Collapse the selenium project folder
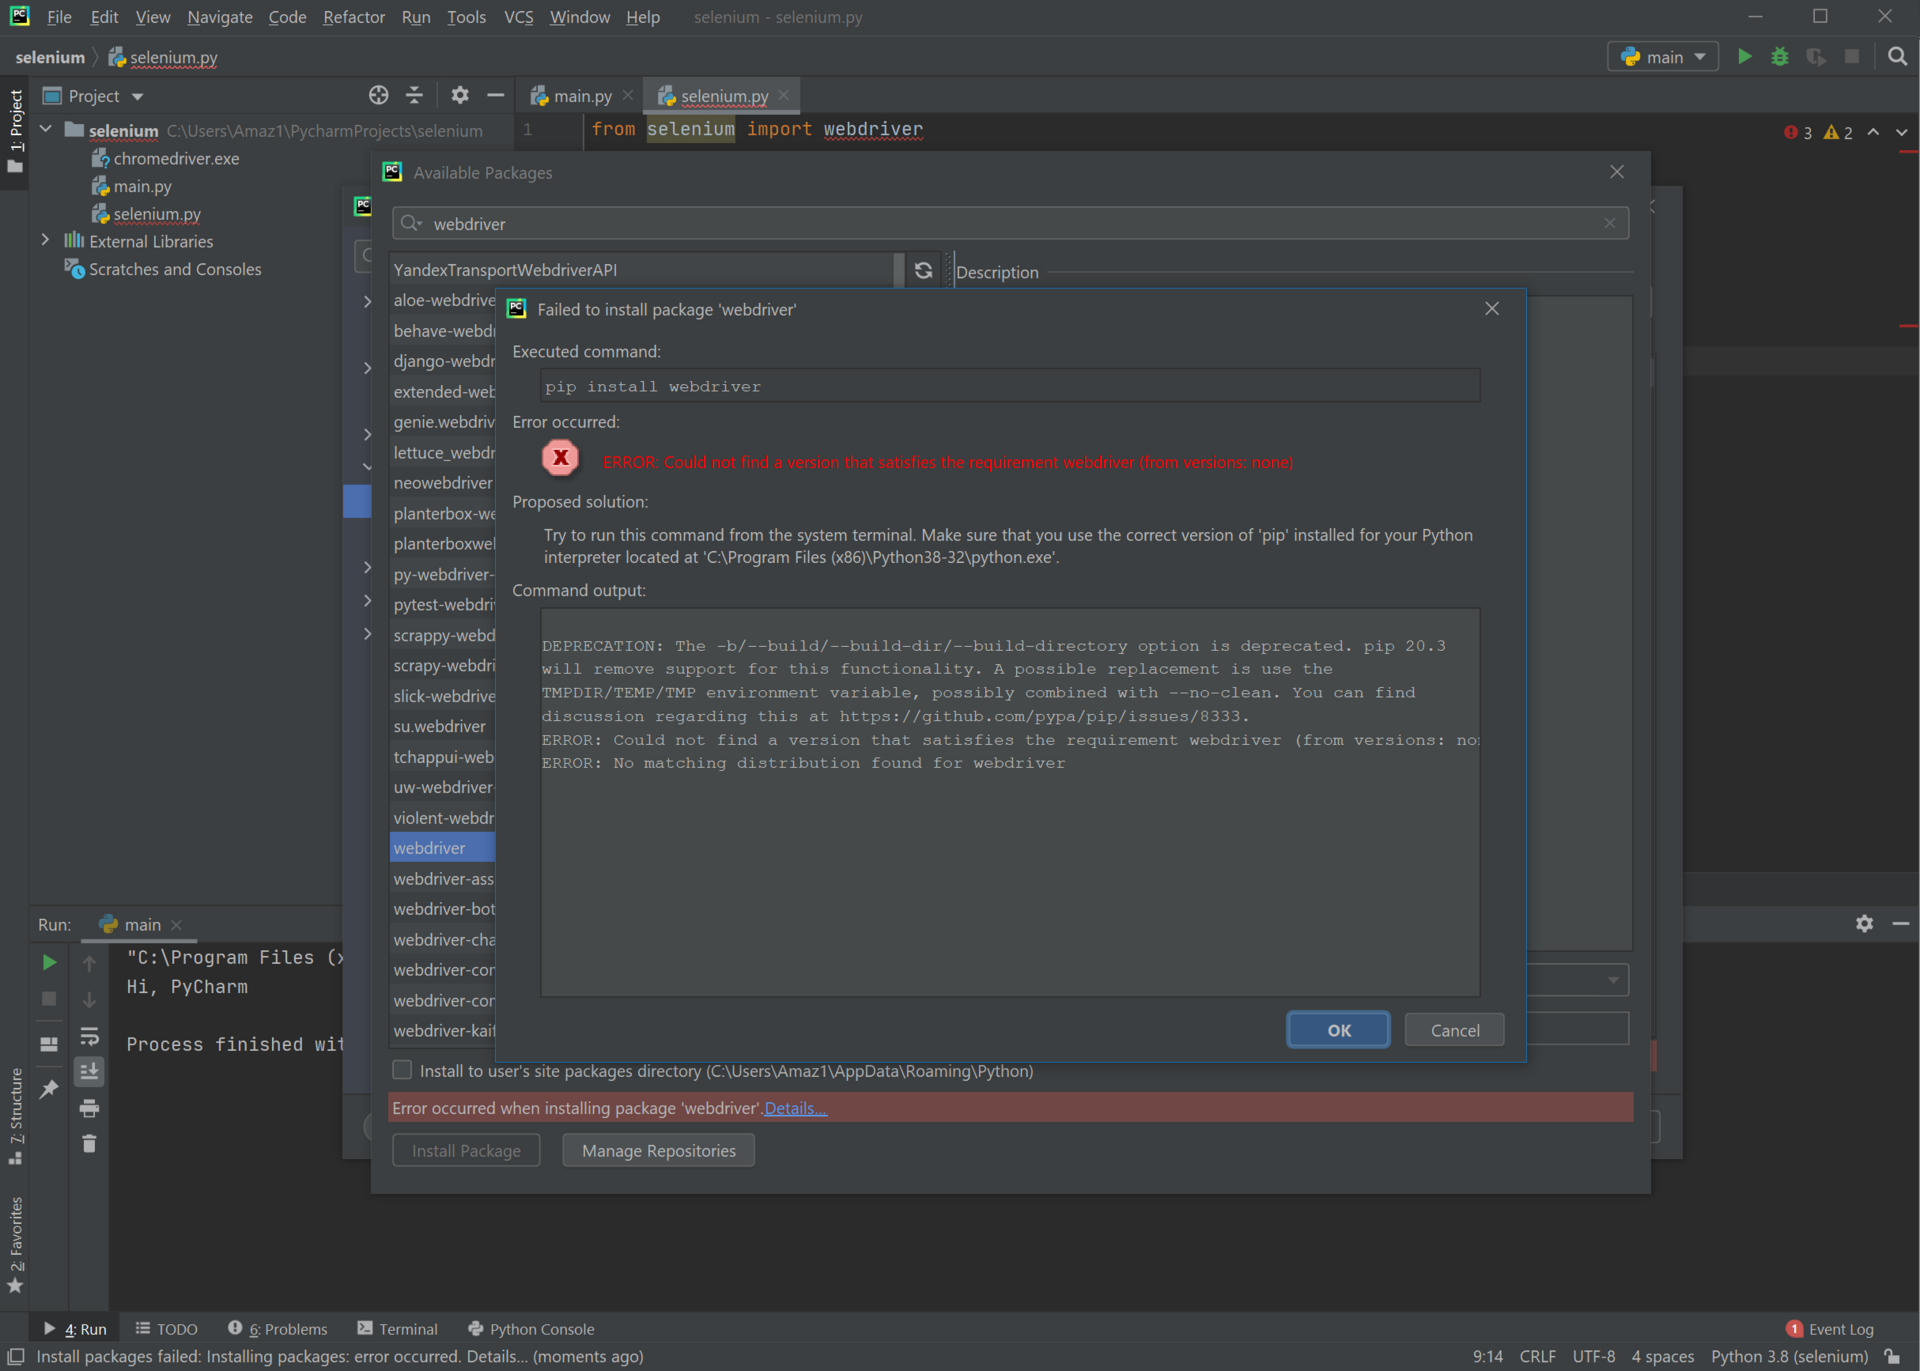 click(45, 129)
